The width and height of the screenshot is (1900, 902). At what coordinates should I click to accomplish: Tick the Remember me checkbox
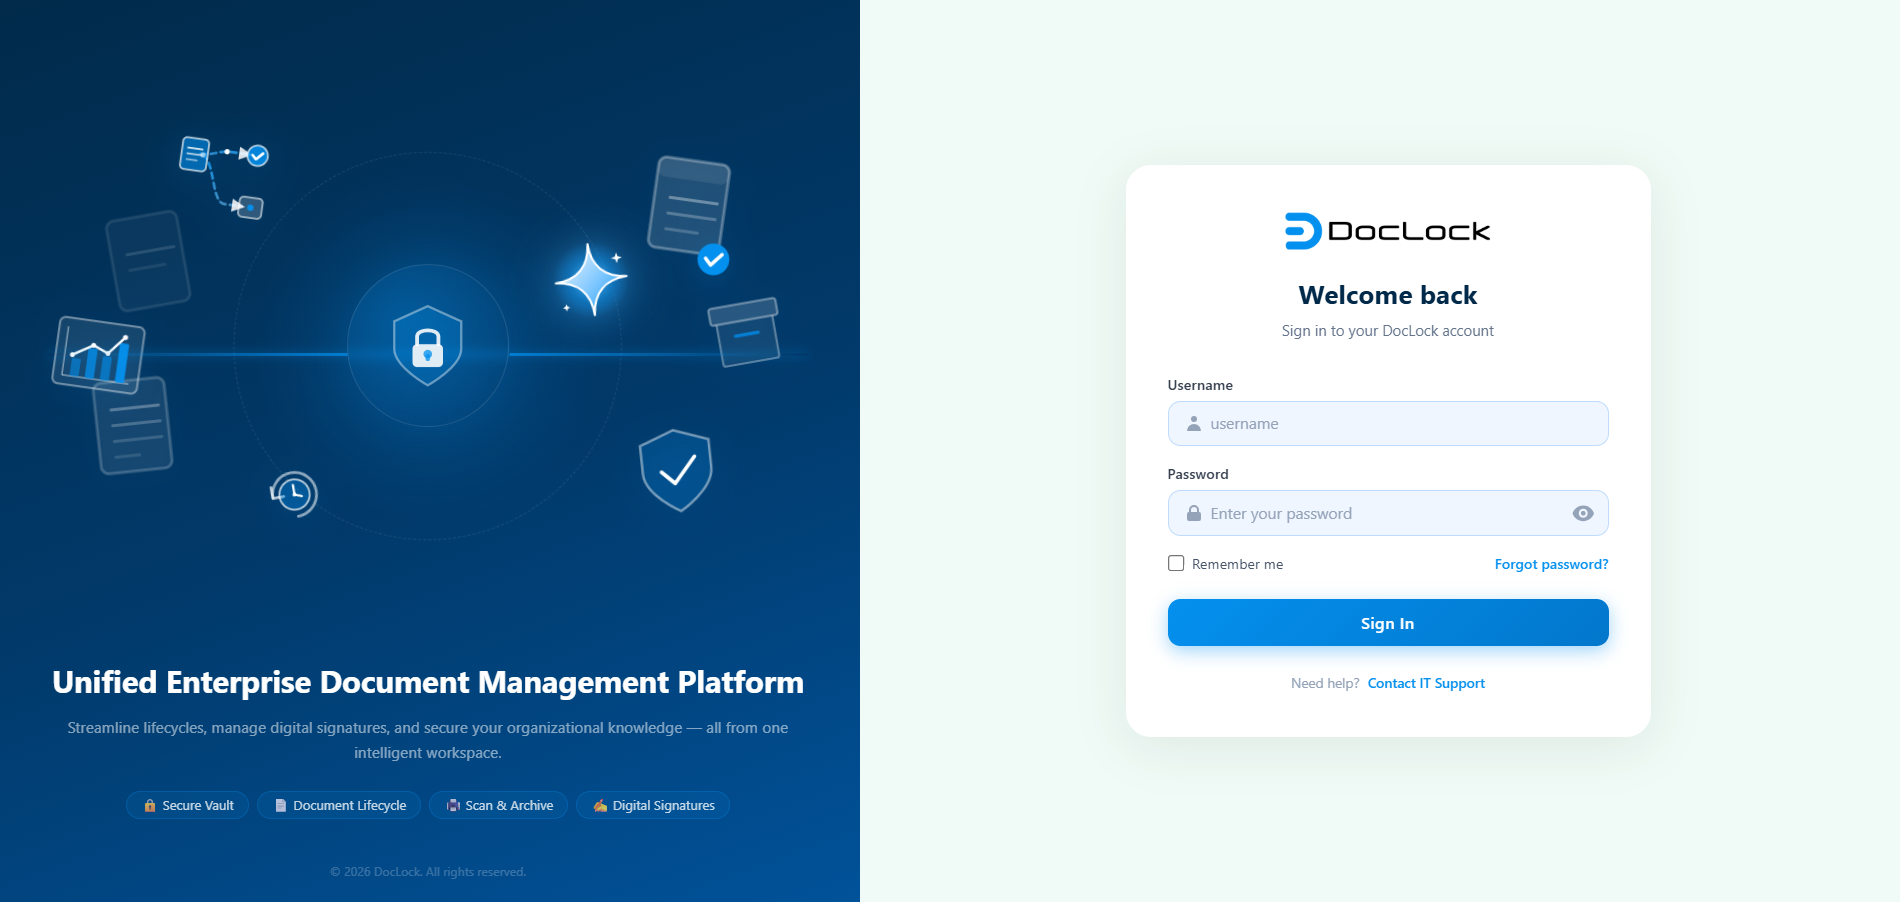point(1176,563)
